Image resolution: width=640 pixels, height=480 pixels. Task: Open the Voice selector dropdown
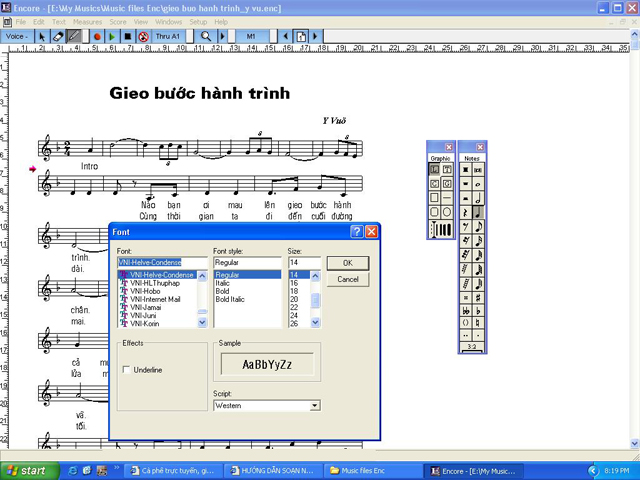(19, 36)
